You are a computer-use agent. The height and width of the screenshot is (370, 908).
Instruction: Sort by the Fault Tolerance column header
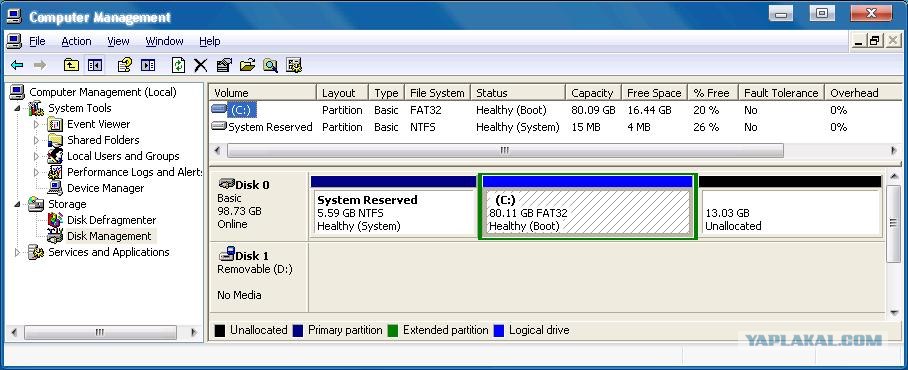pos(781,93)
